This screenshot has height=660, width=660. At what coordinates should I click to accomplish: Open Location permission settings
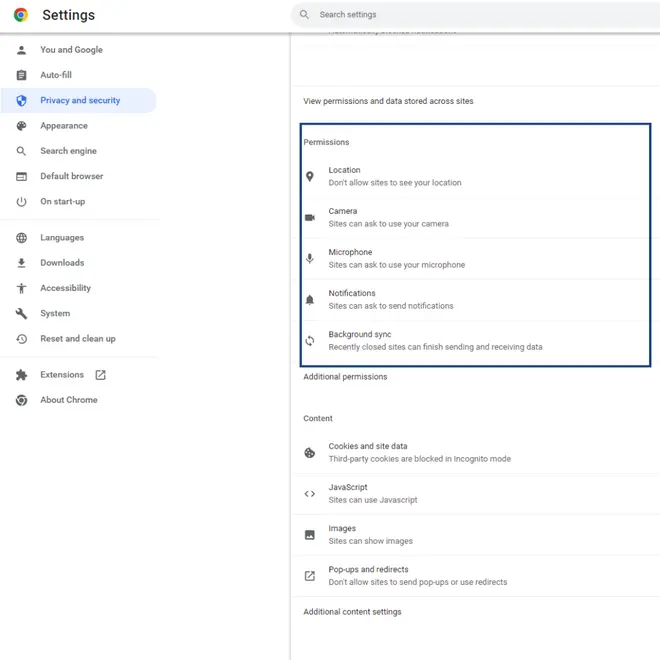(x=476, y=176)
